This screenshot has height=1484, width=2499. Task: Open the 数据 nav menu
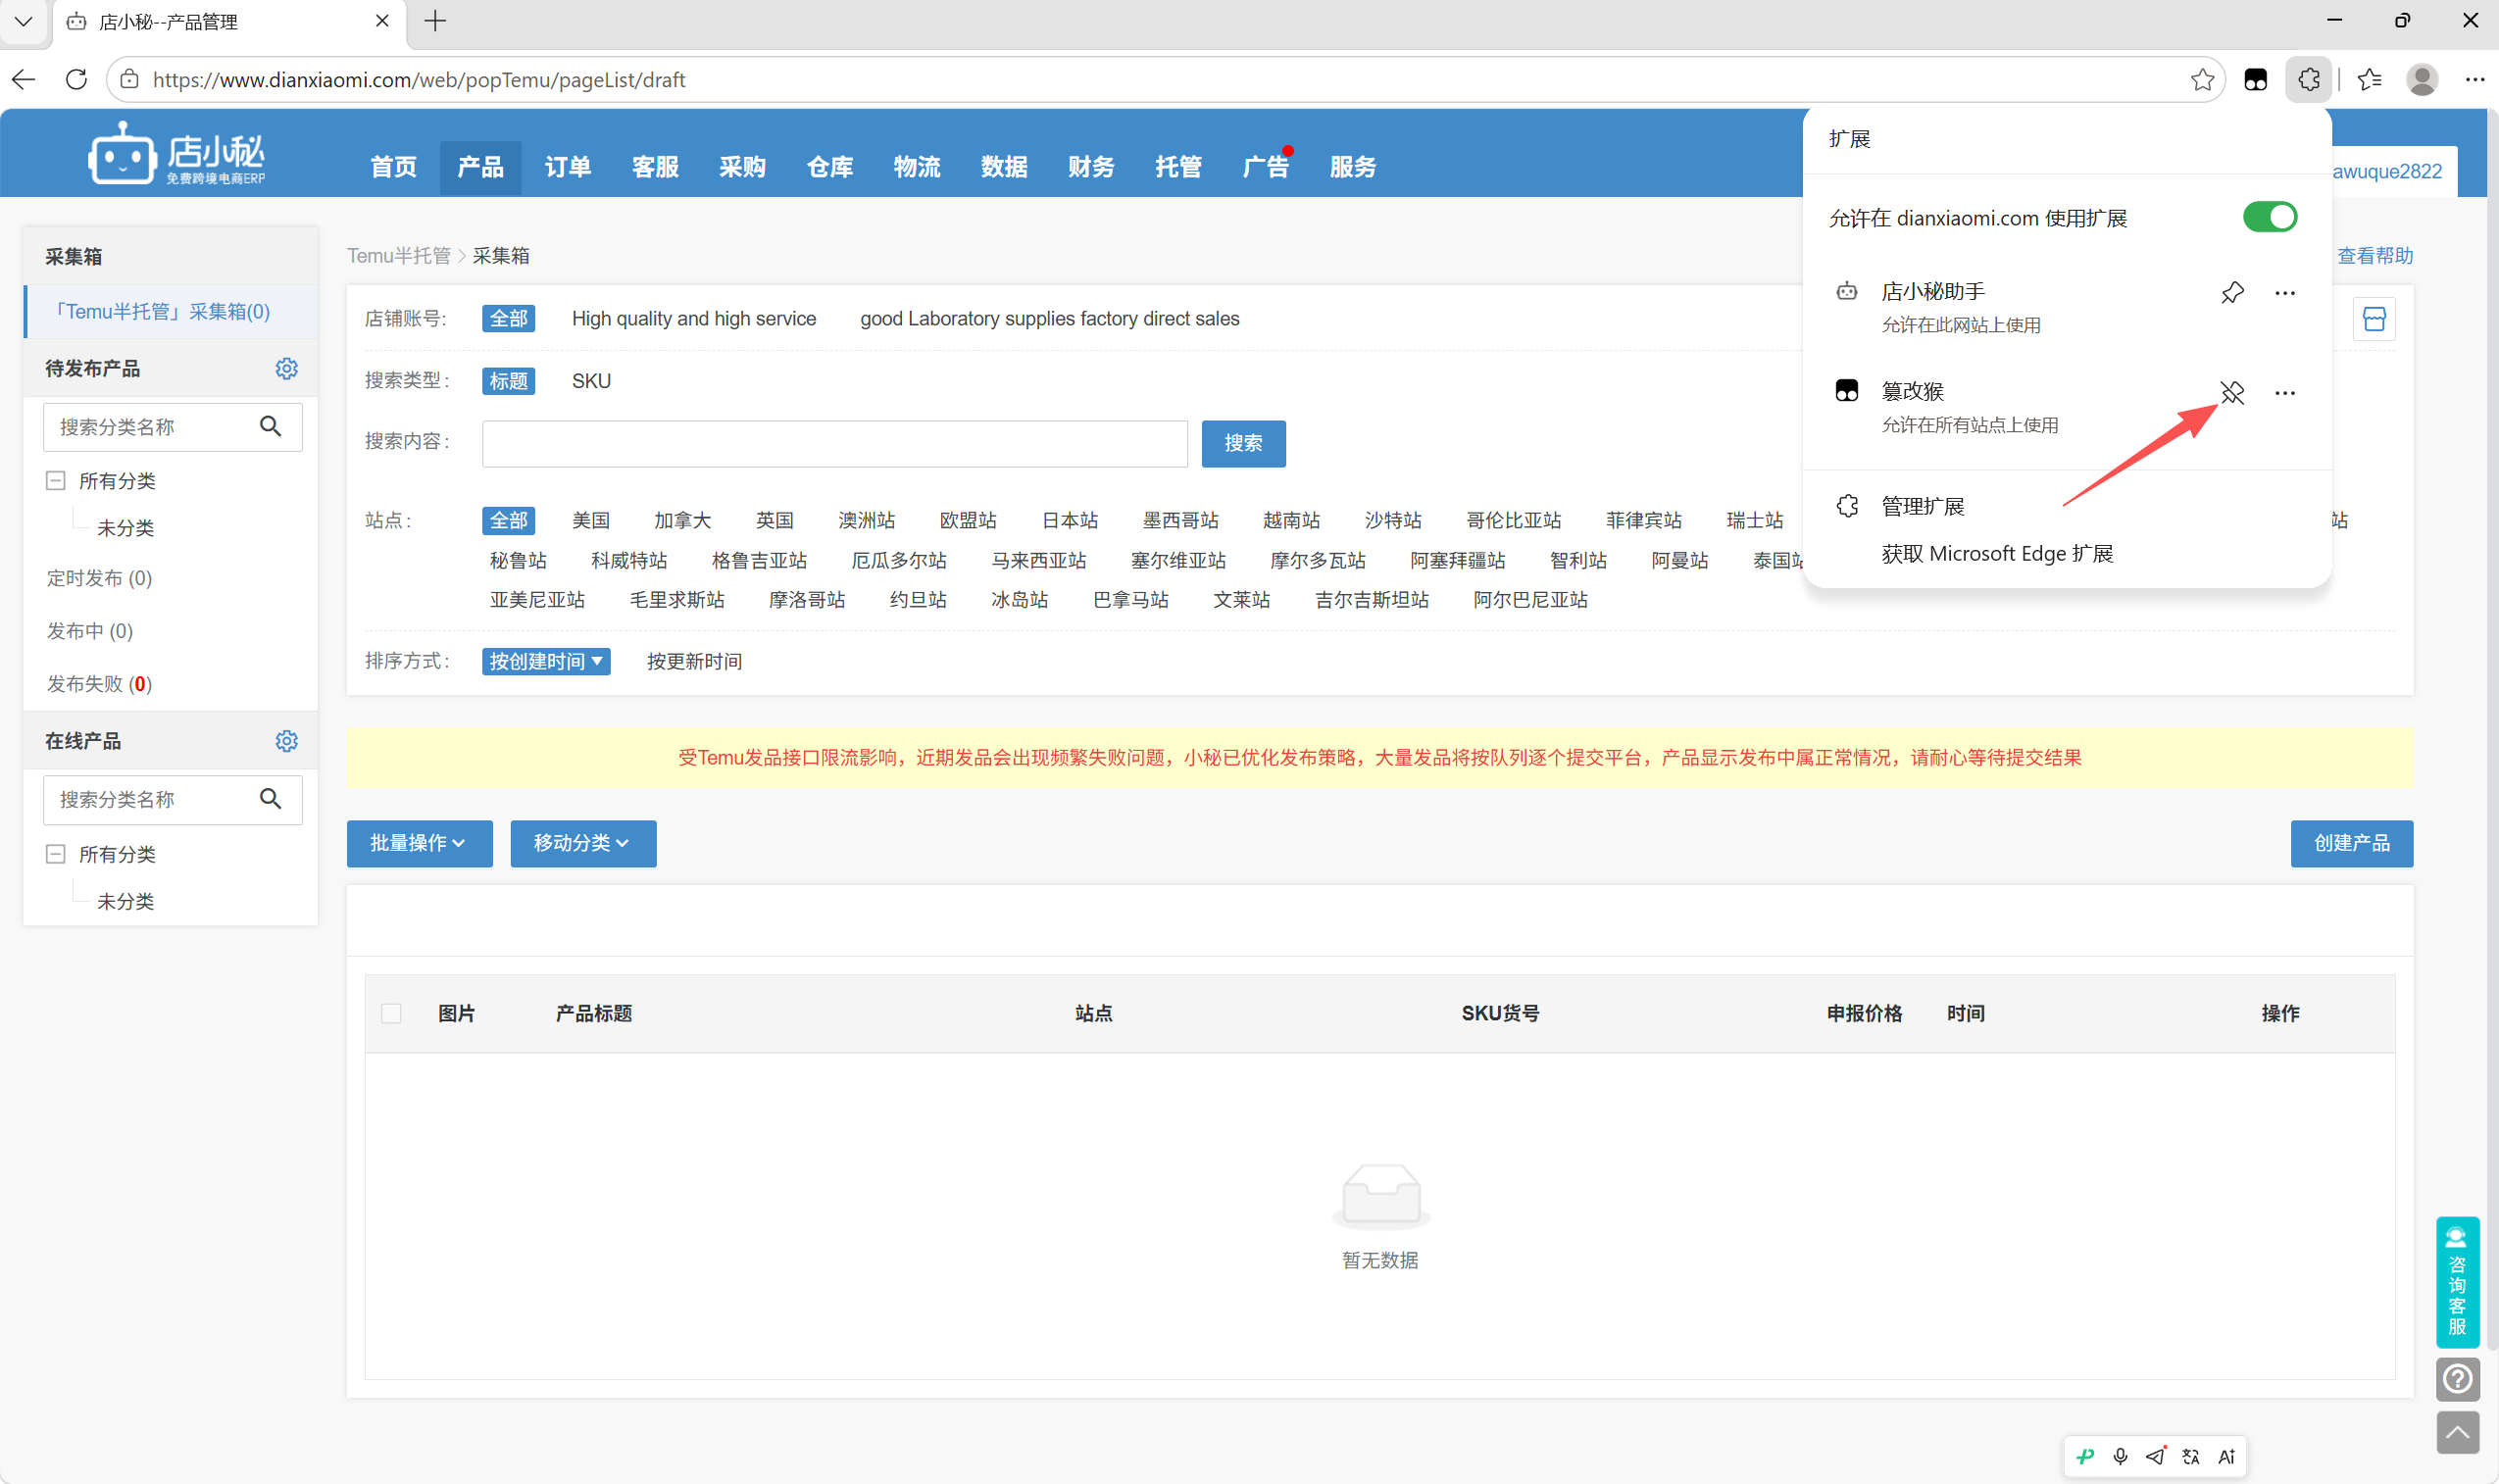point(1004,167)
